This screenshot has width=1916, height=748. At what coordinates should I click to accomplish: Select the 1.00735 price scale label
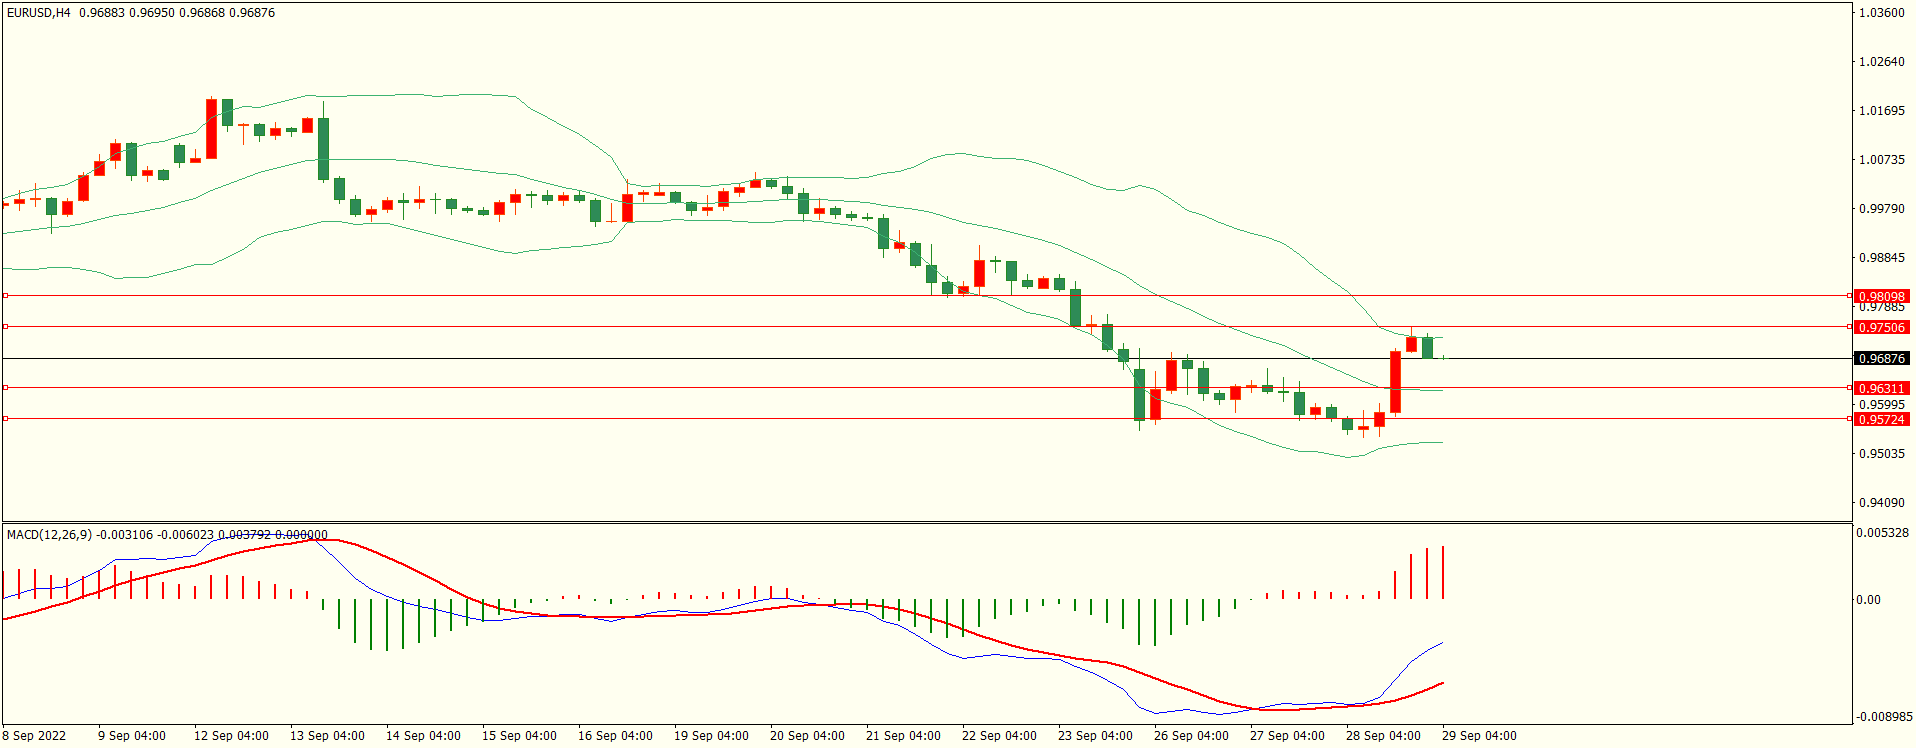(x=1881, y=160)
